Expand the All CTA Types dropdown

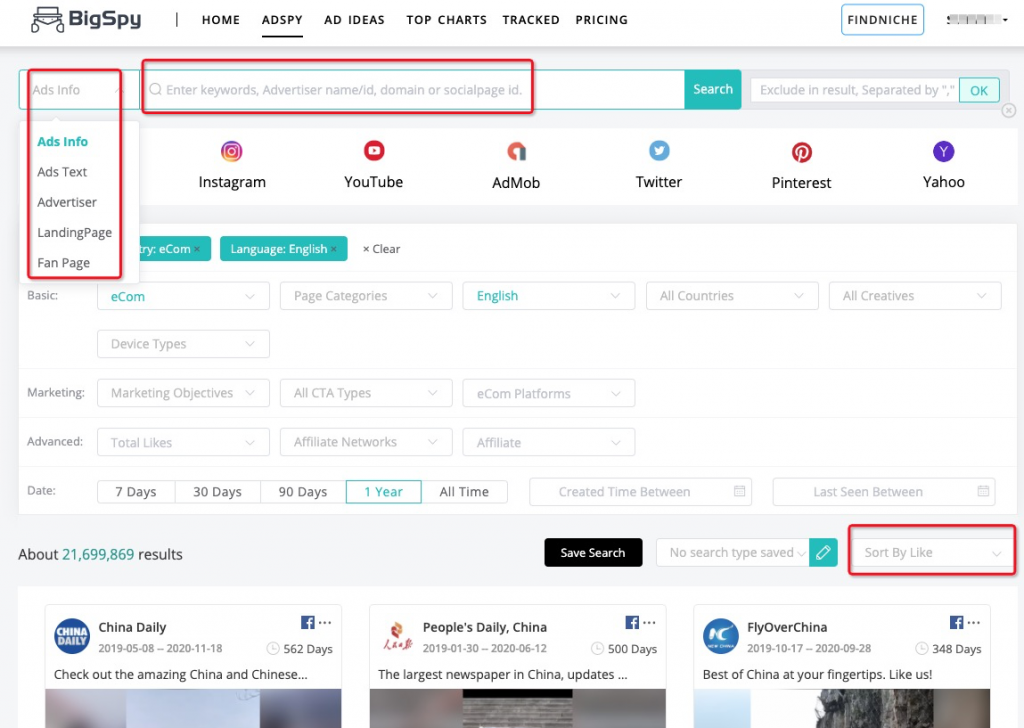click(x=366, y=393)
